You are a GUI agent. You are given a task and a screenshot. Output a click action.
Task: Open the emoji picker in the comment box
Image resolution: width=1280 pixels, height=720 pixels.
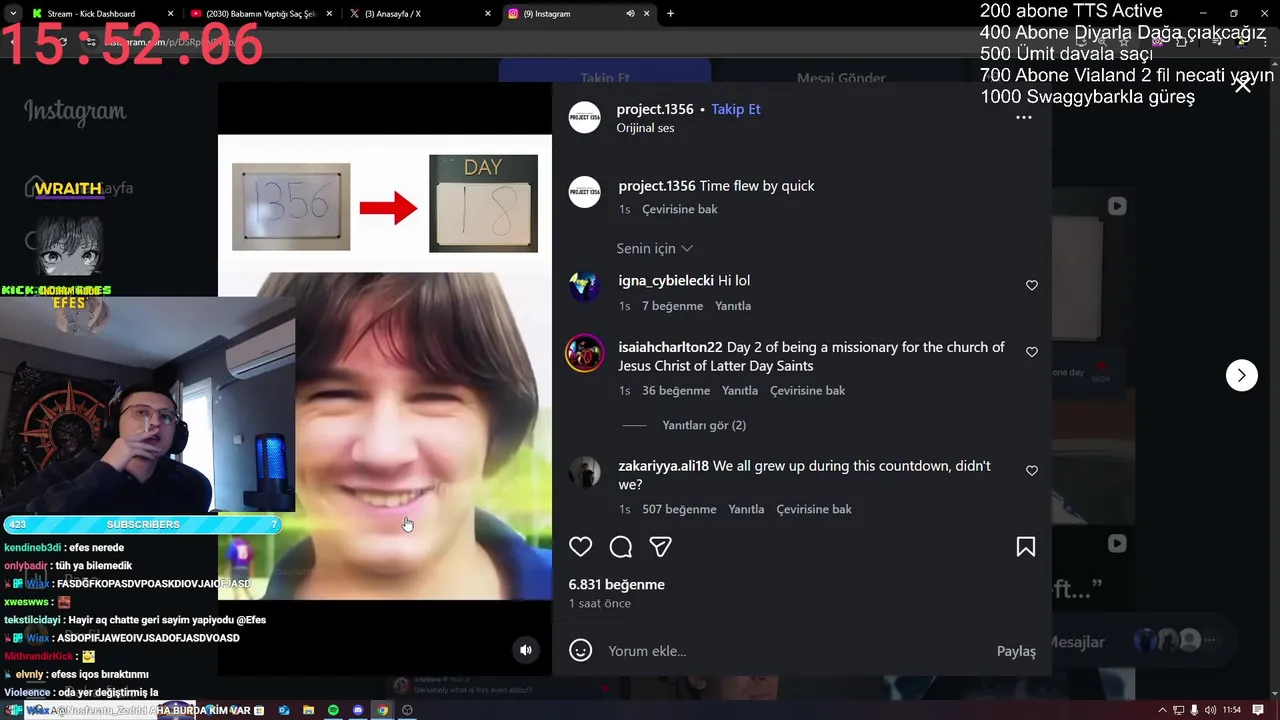580,651
